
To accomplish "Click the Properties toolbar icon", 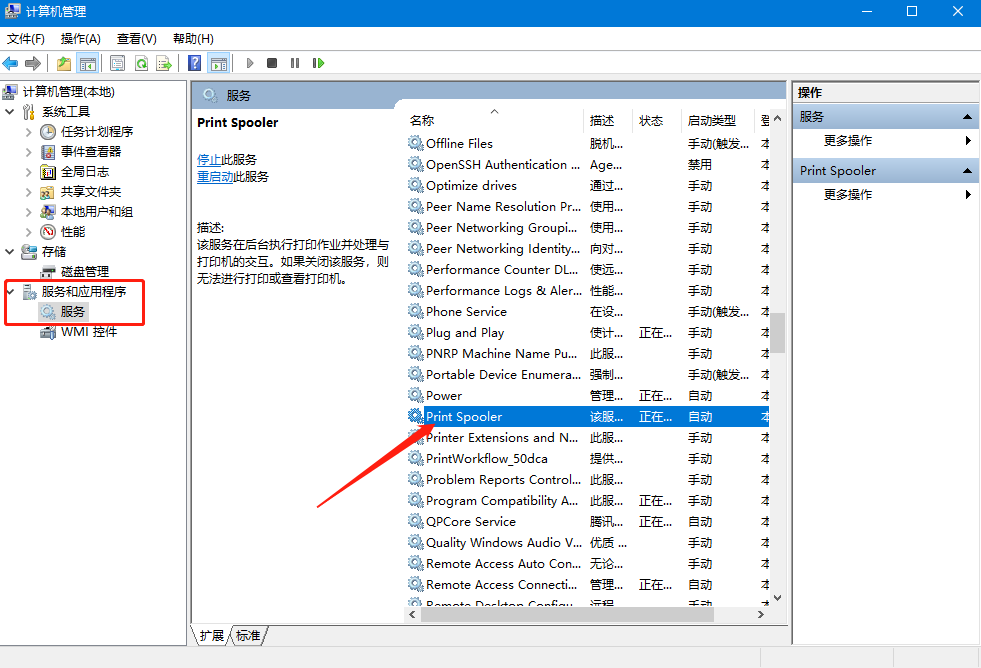I will [117, 63].
